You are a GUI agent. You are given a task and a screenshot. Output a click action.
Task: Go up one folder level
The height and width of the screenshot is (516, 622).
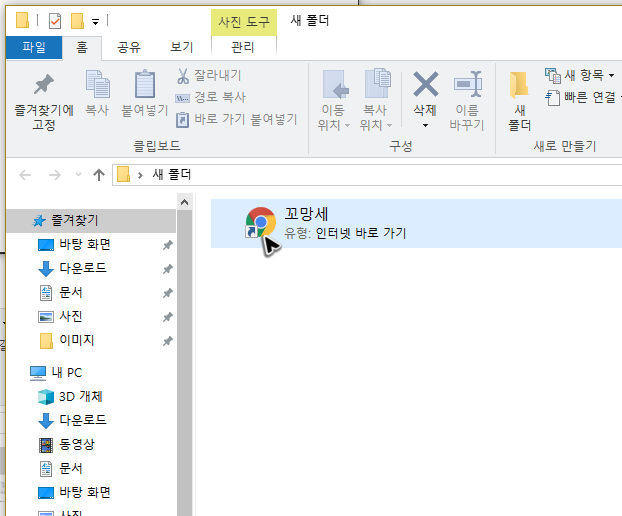pyautogui.click(x=99, y=175)
